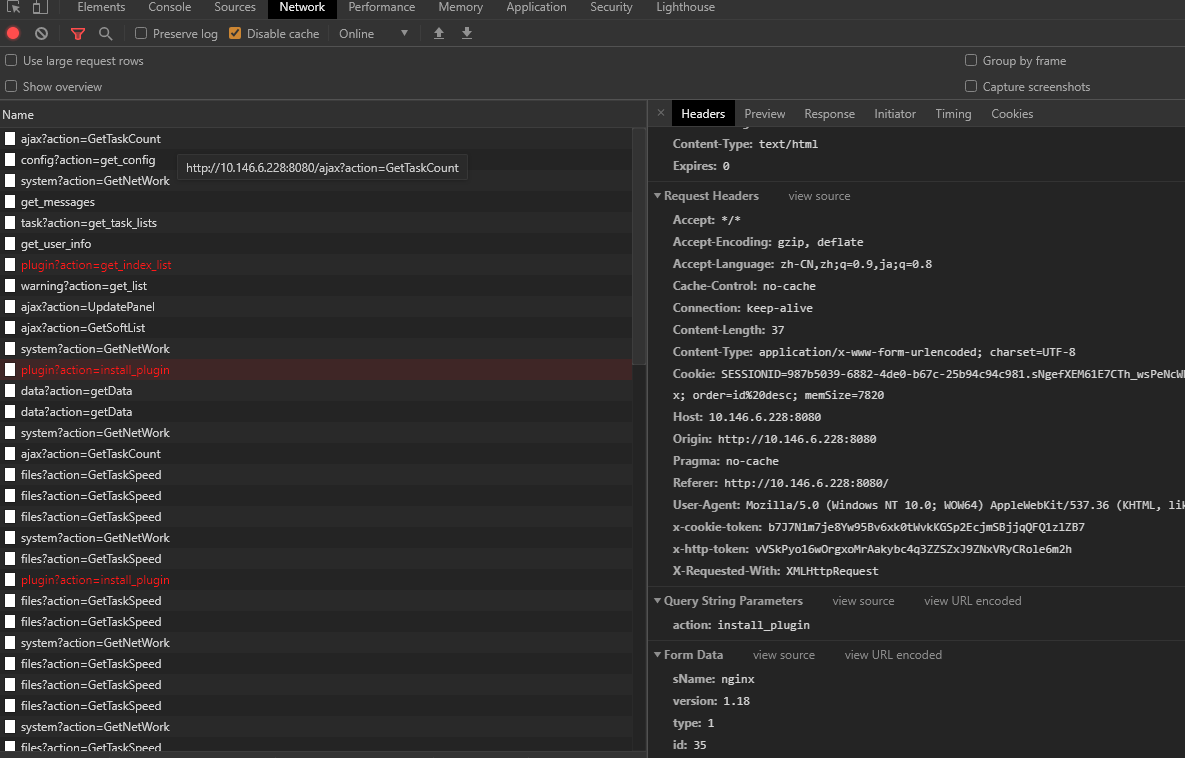The image size is (1185, 758).
Task: Toggle the red filter funnel icon
Action: click(77, 33)
